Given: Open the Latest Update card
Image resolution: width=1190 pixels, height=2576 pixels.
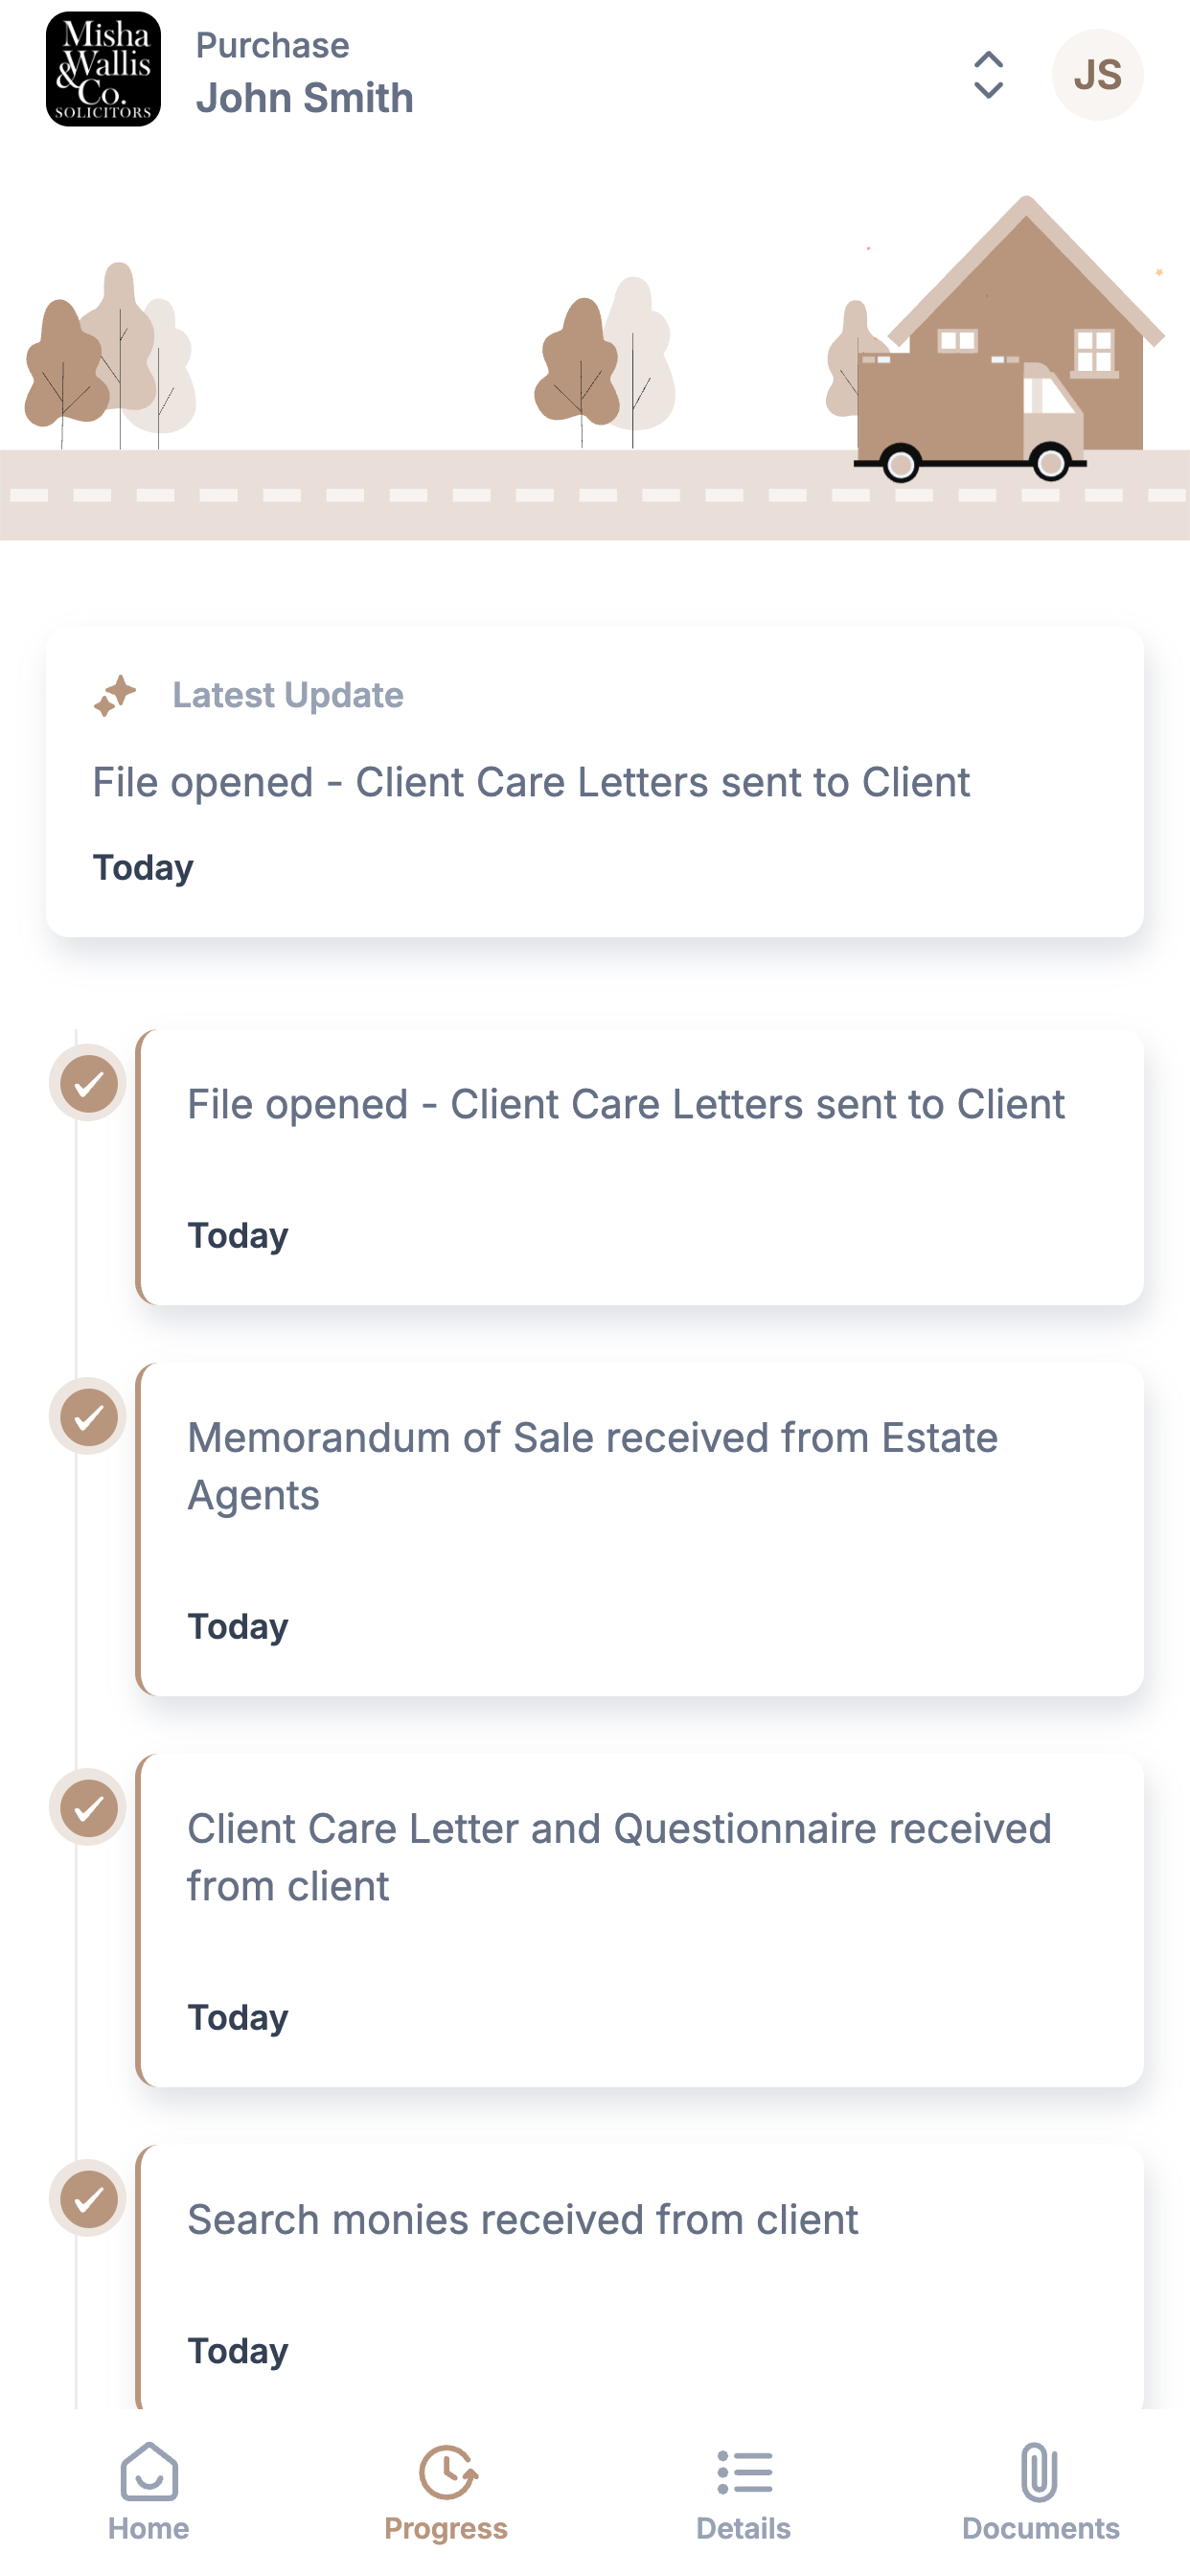Looking at the screenshot, I should [x=595, y=782].
